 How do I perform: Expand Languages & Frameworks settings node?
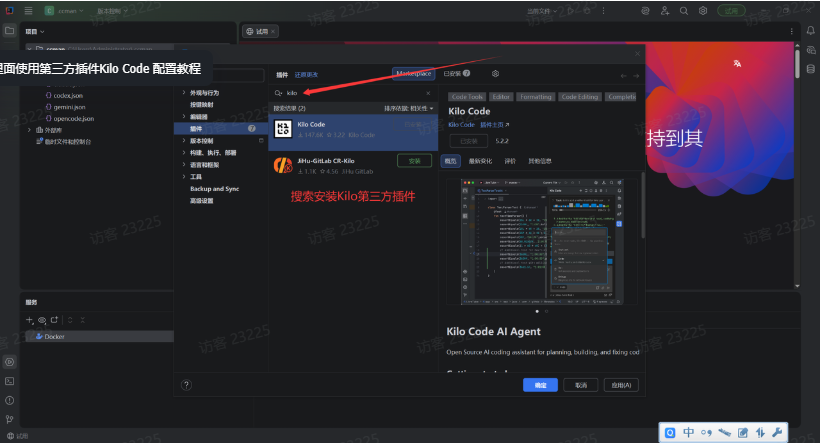coord(184,165)
